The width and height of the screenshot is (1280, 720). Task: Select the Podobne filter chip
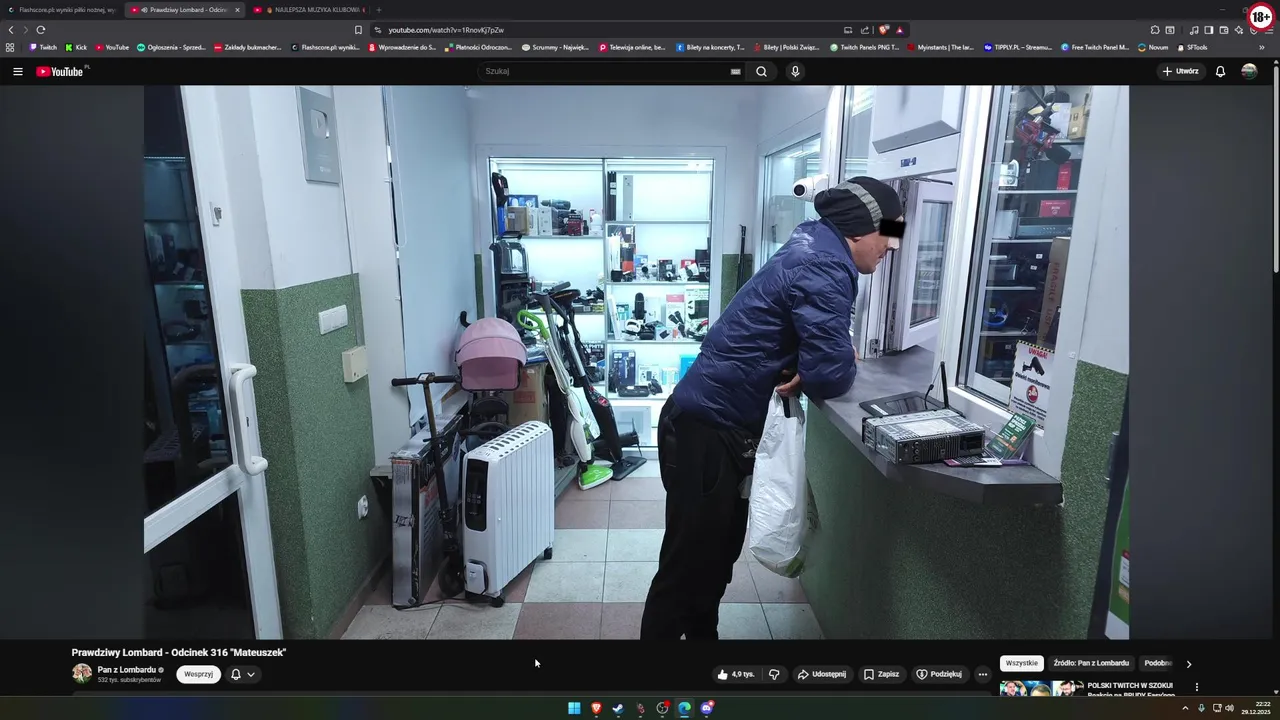tap(1158, 663)
